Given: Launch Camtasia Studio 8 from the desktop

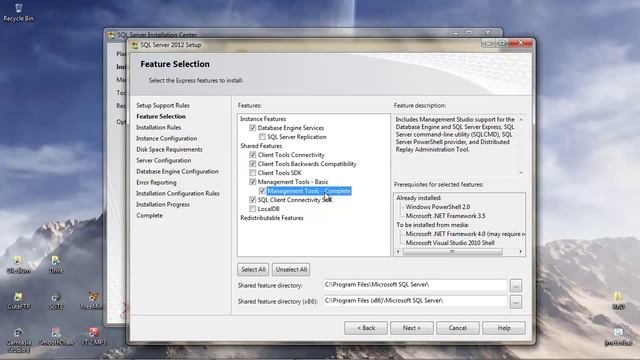Looking at the screenshot, I should 18,340.
